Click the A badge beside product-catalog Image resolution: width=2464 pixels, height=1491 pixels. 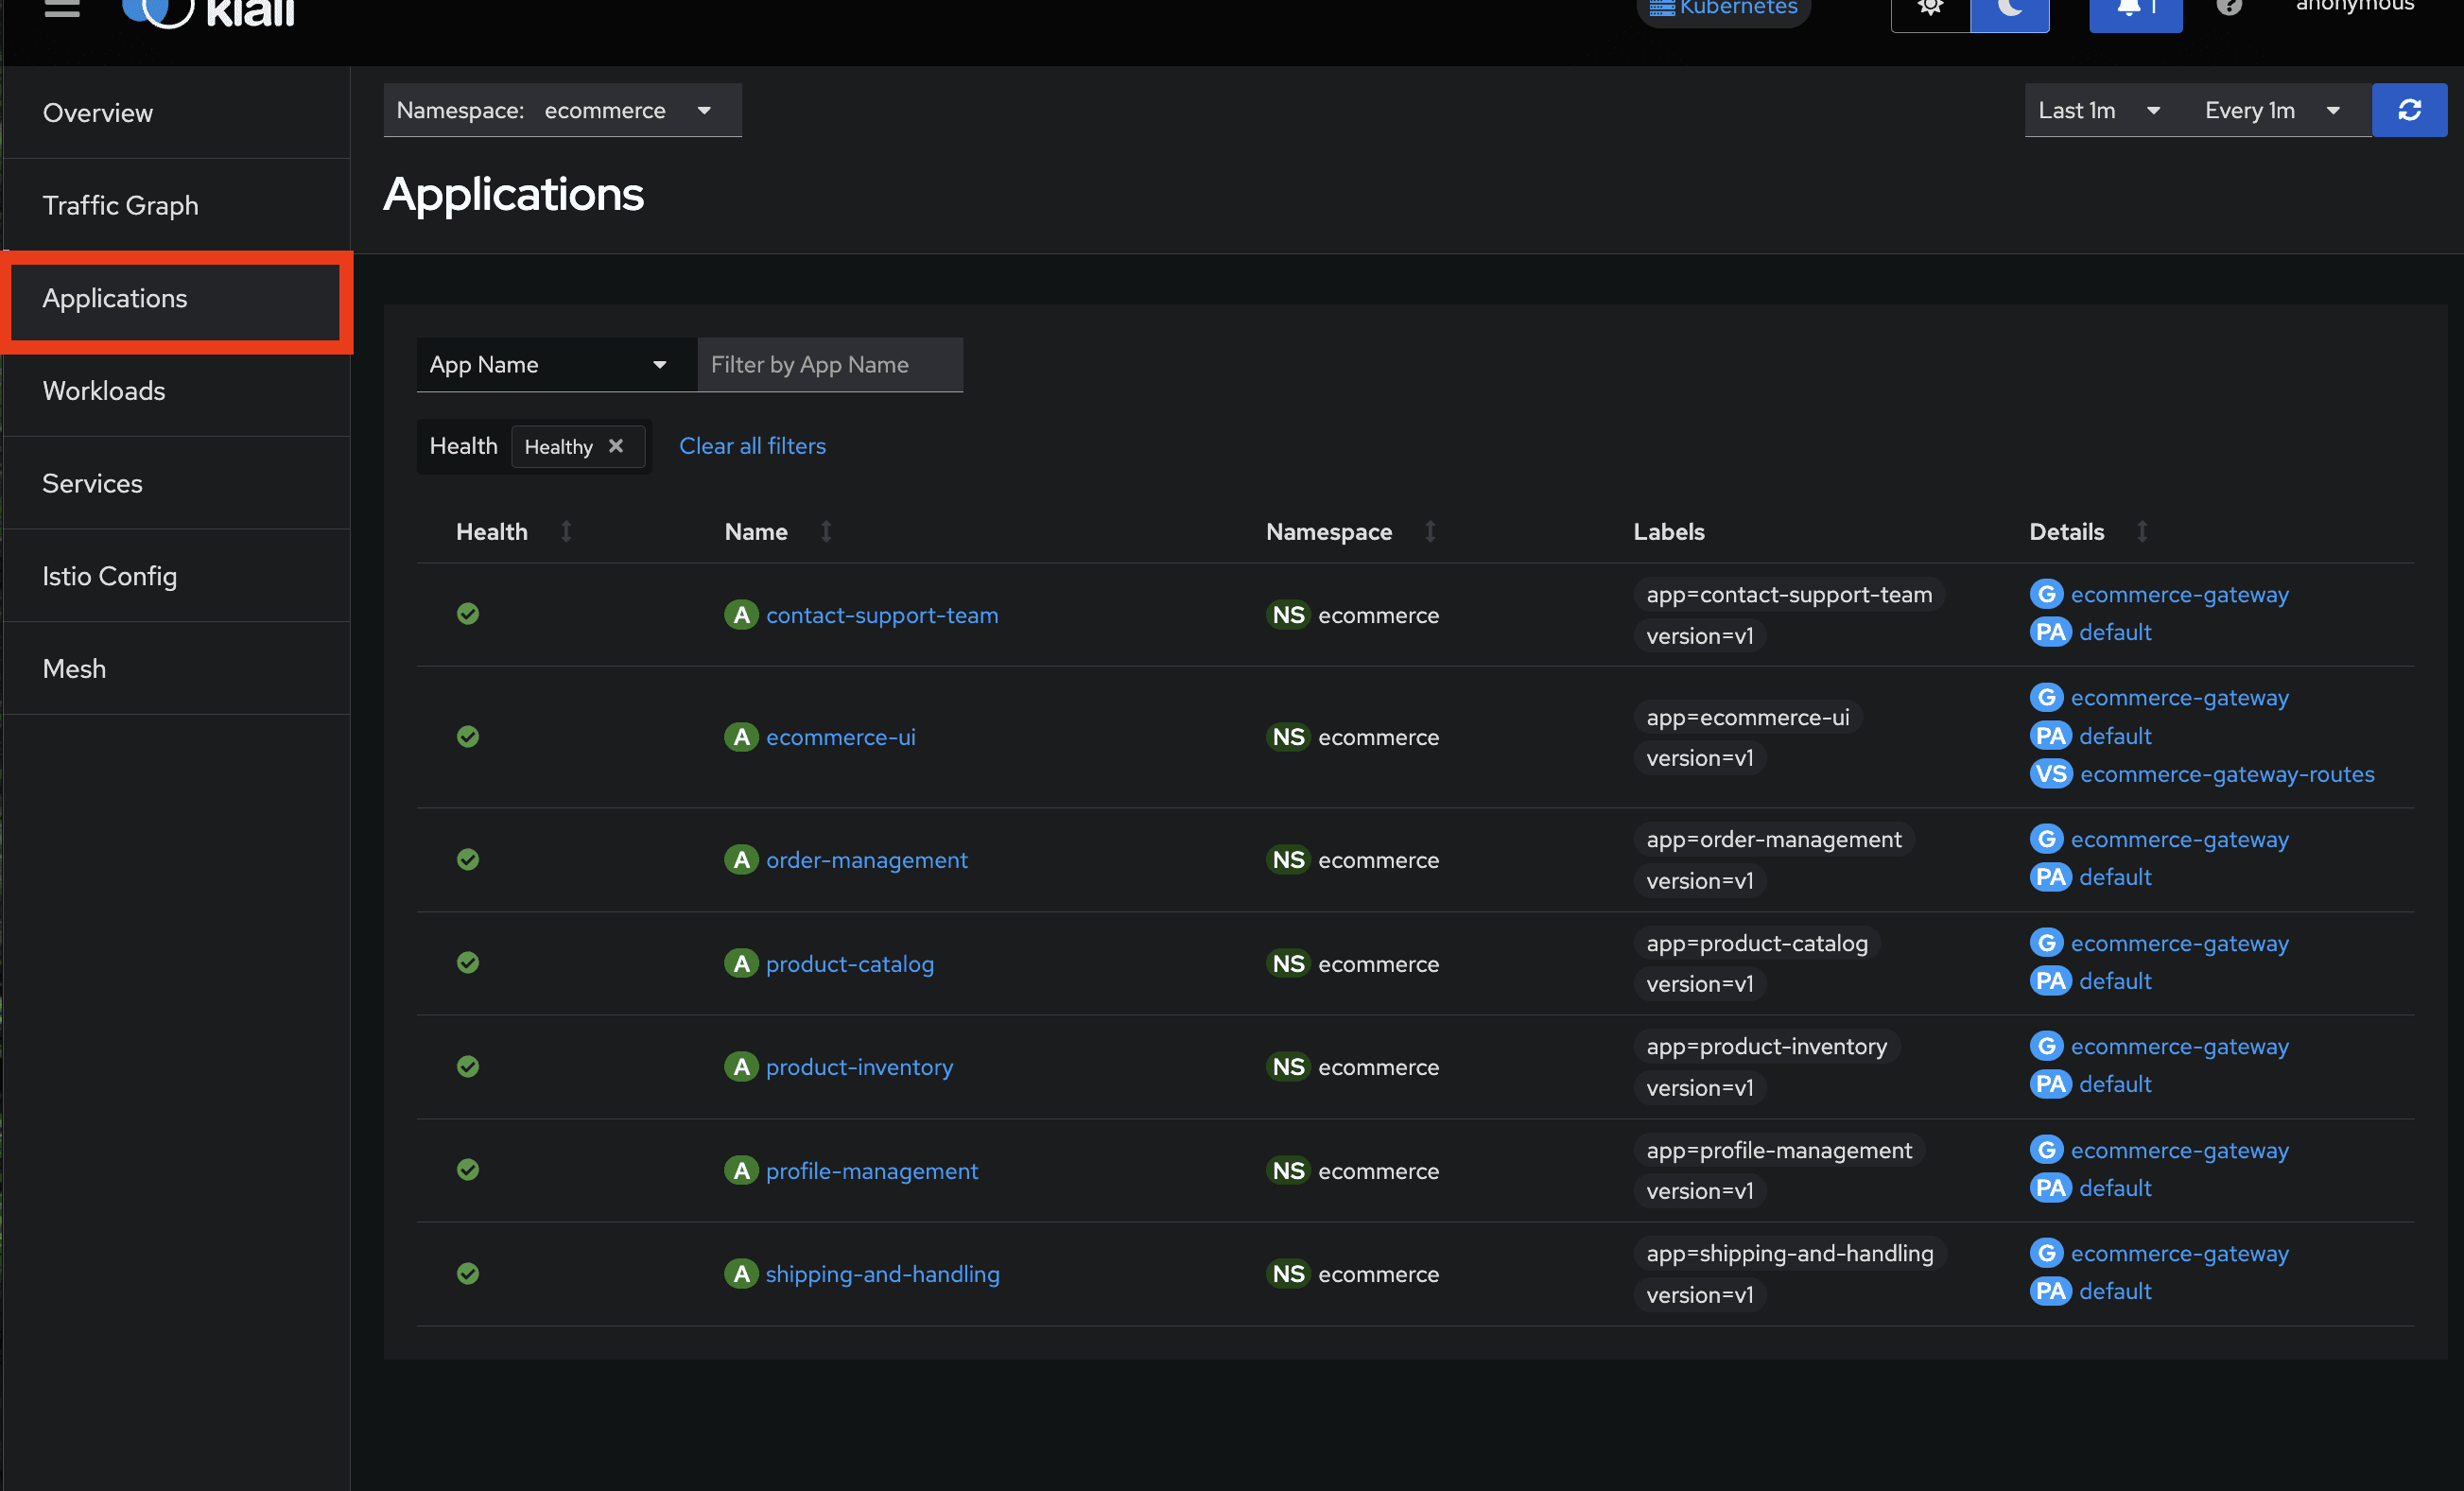(x=741, y=964)
